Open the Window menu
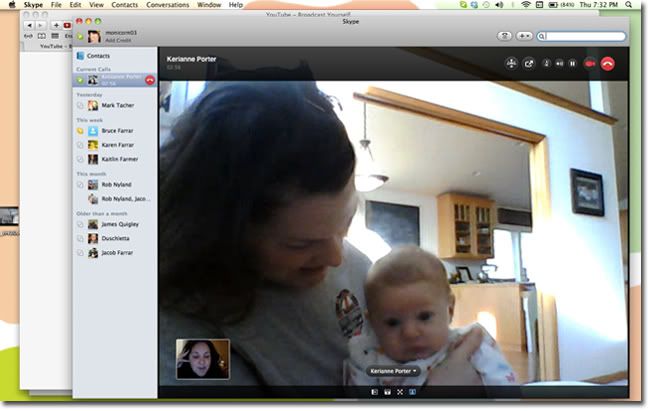648x411 pixels. click(x=209, y=5)
